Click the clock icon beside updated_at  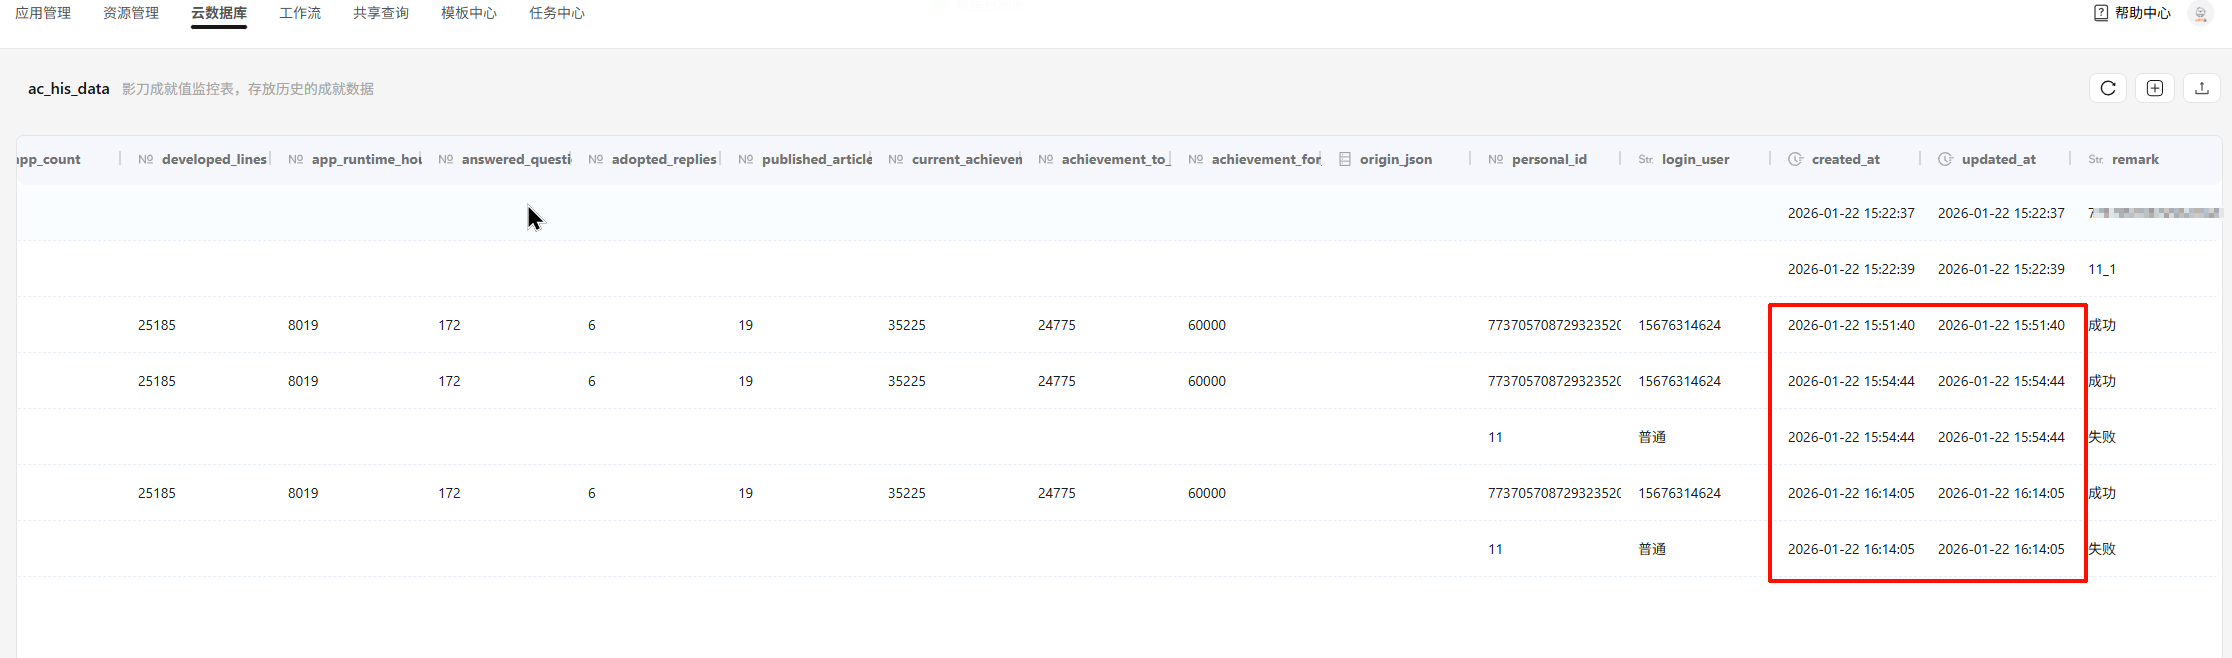point(1946,159)
